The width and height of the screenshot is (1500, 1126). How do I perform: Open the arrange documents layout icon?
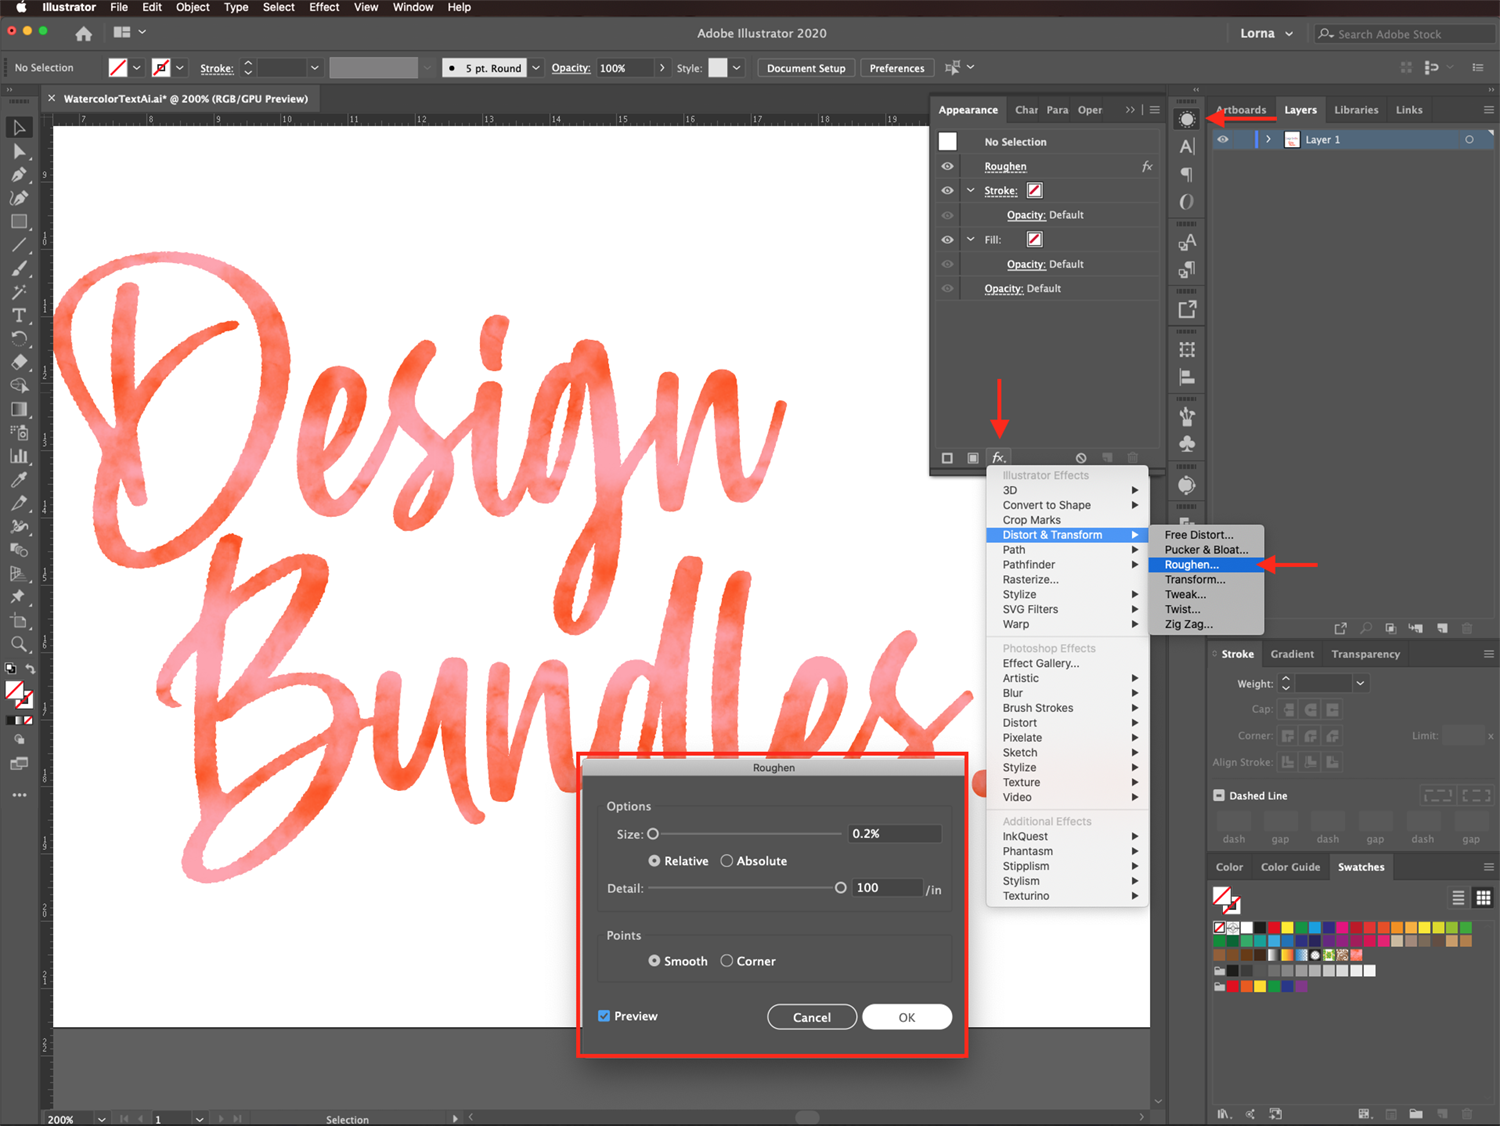click(129, 33)
